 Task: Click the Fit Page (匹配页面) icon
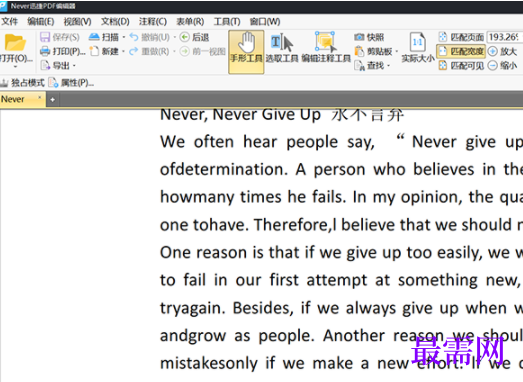(x=443, y=37)
